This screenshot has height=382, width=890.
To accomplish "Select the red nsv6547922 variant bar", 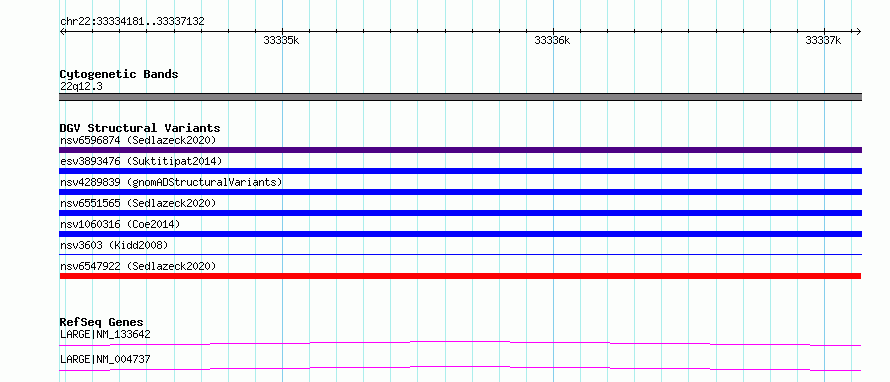I will tap(460, 276).
